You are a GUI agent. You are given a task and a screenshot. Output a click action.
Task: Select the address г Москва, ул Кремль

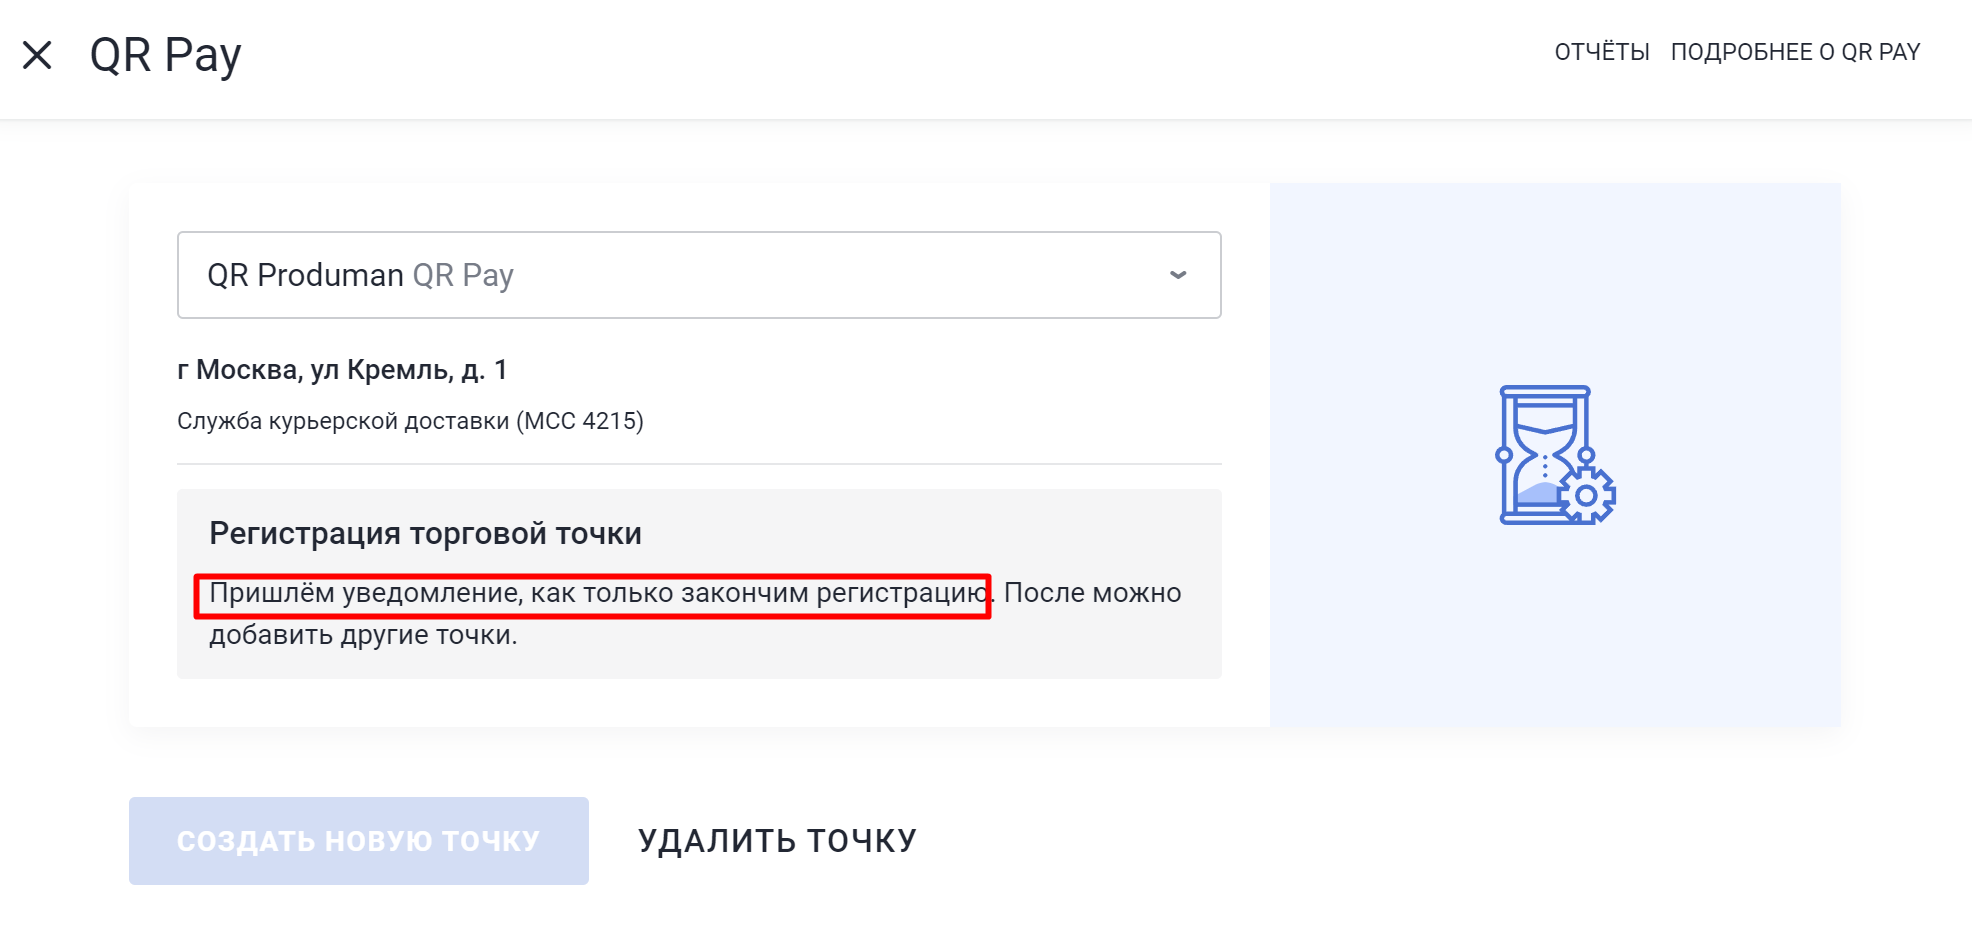point(342,370)
